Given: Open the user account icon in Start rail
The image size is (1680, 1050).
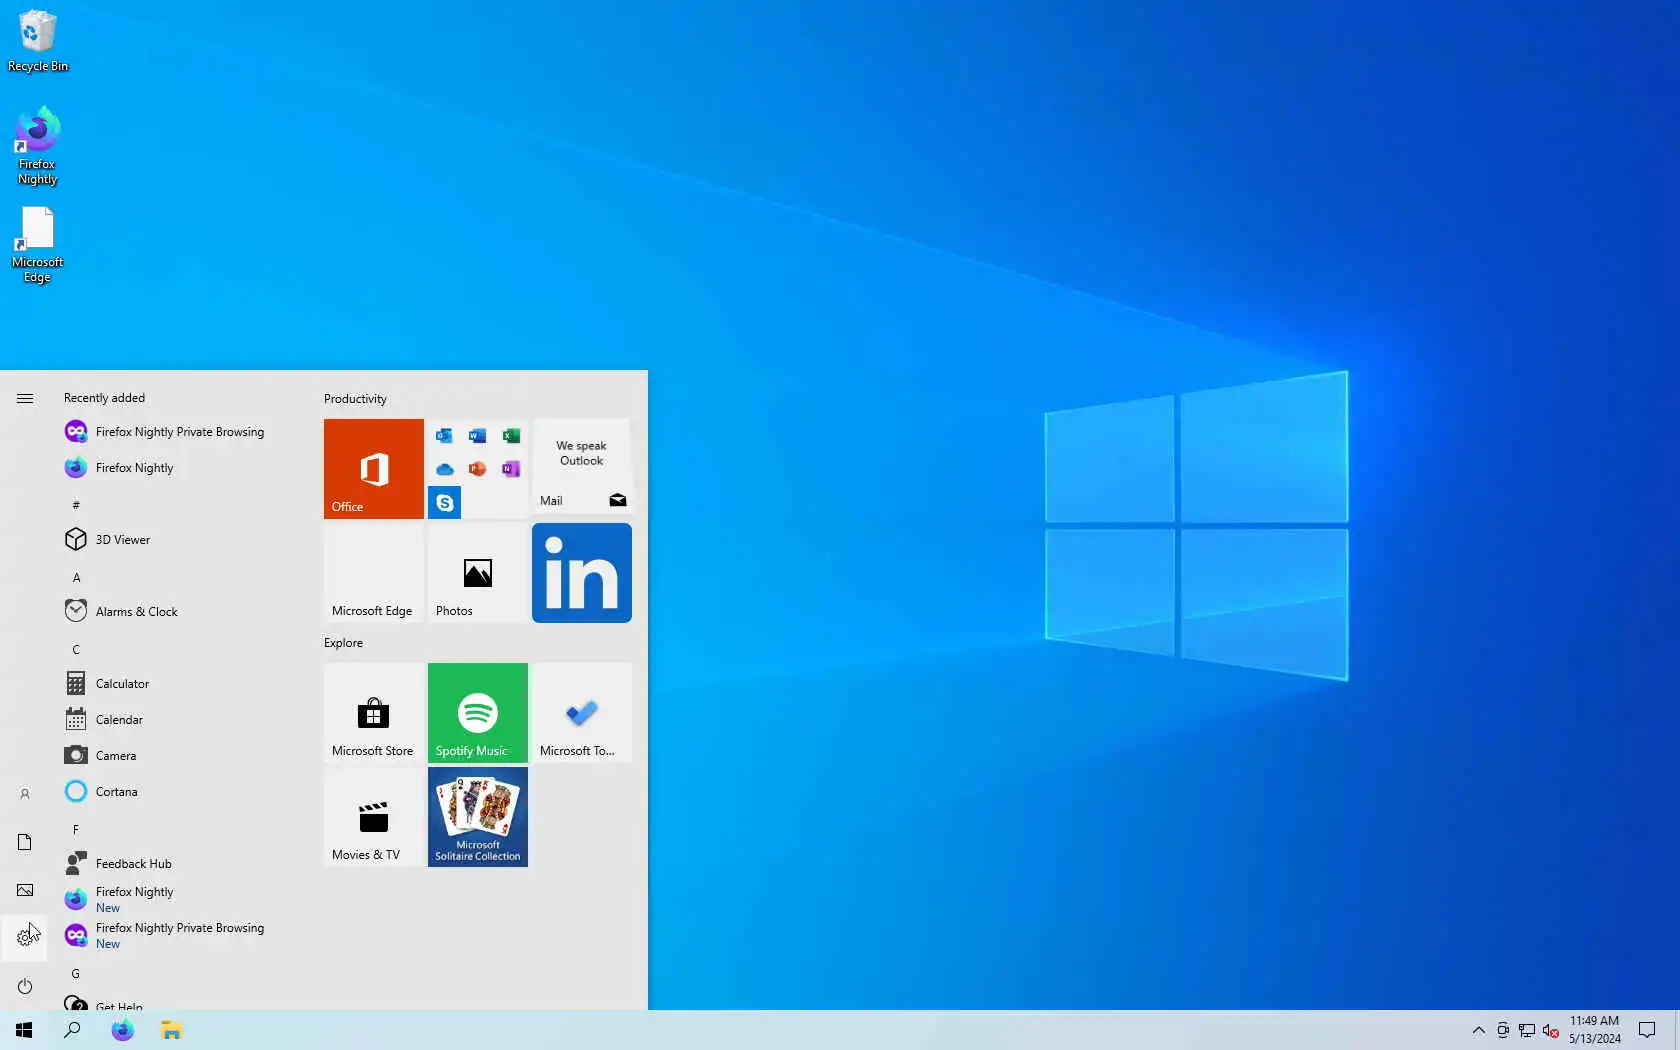Looking at the screenshot, I should click(x=25, y=794).
